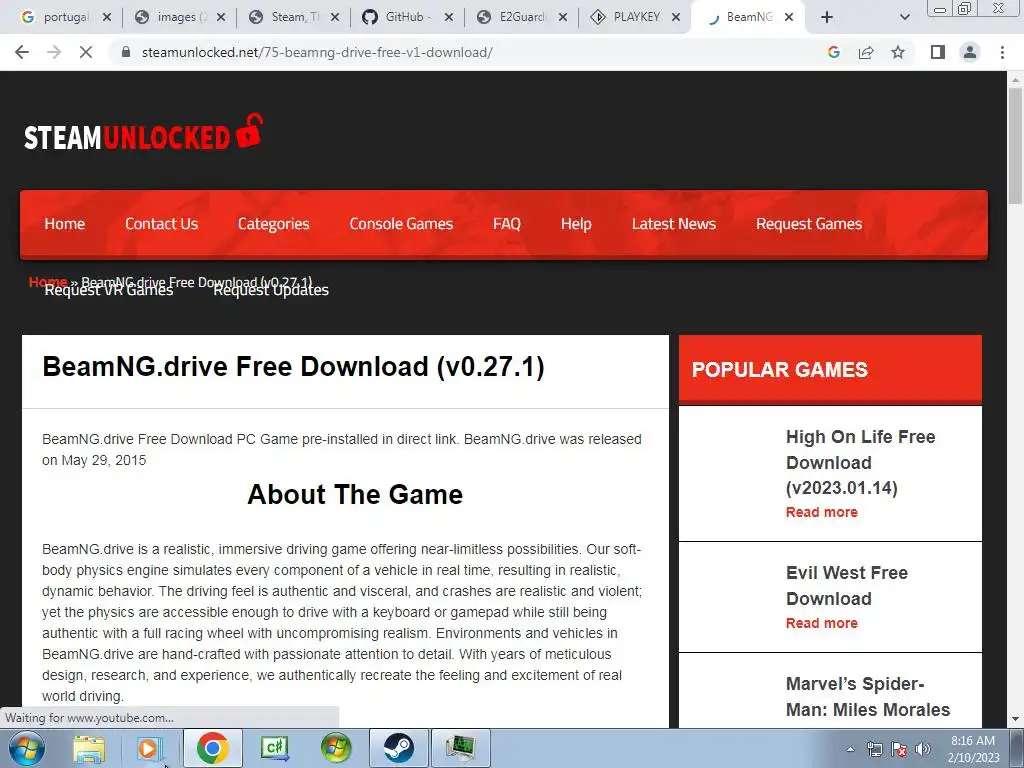The height and width of the screenshot is (768, 1024).
Task: Open the Categories menu item
Action: click(x=274, y=224)
